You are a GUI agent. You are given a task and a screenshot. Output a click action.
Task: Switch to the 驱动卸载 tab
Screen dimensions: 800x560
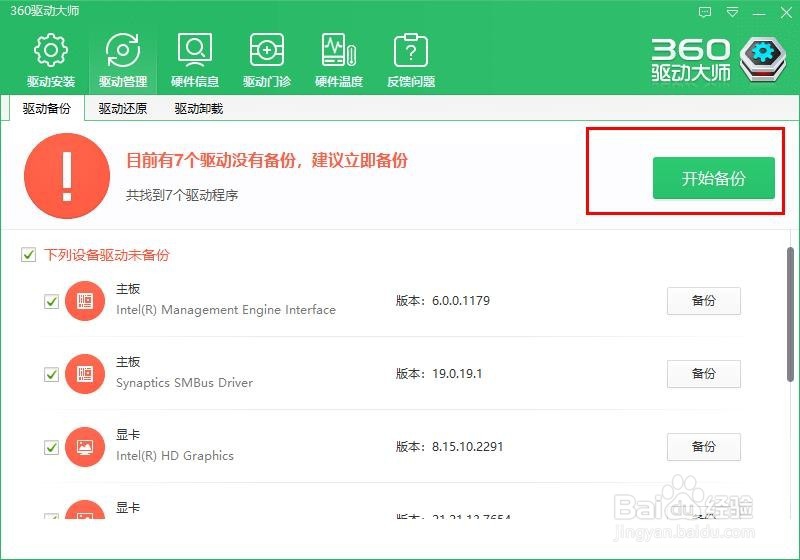click(198, 109)
